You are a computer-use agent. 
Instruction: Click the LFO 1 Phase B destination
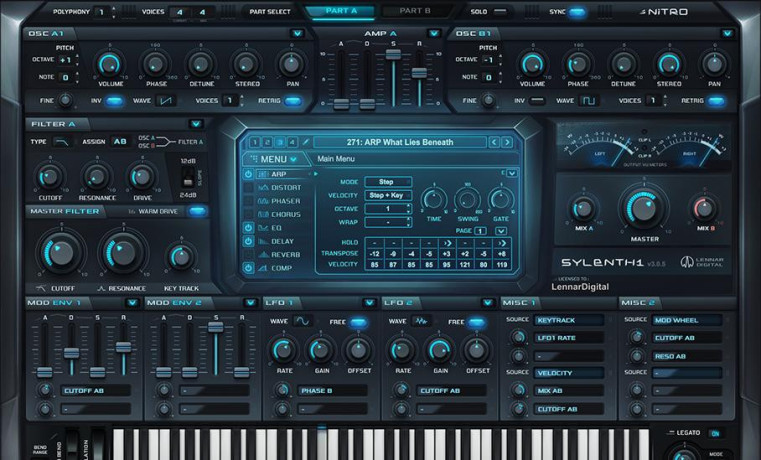332,391
